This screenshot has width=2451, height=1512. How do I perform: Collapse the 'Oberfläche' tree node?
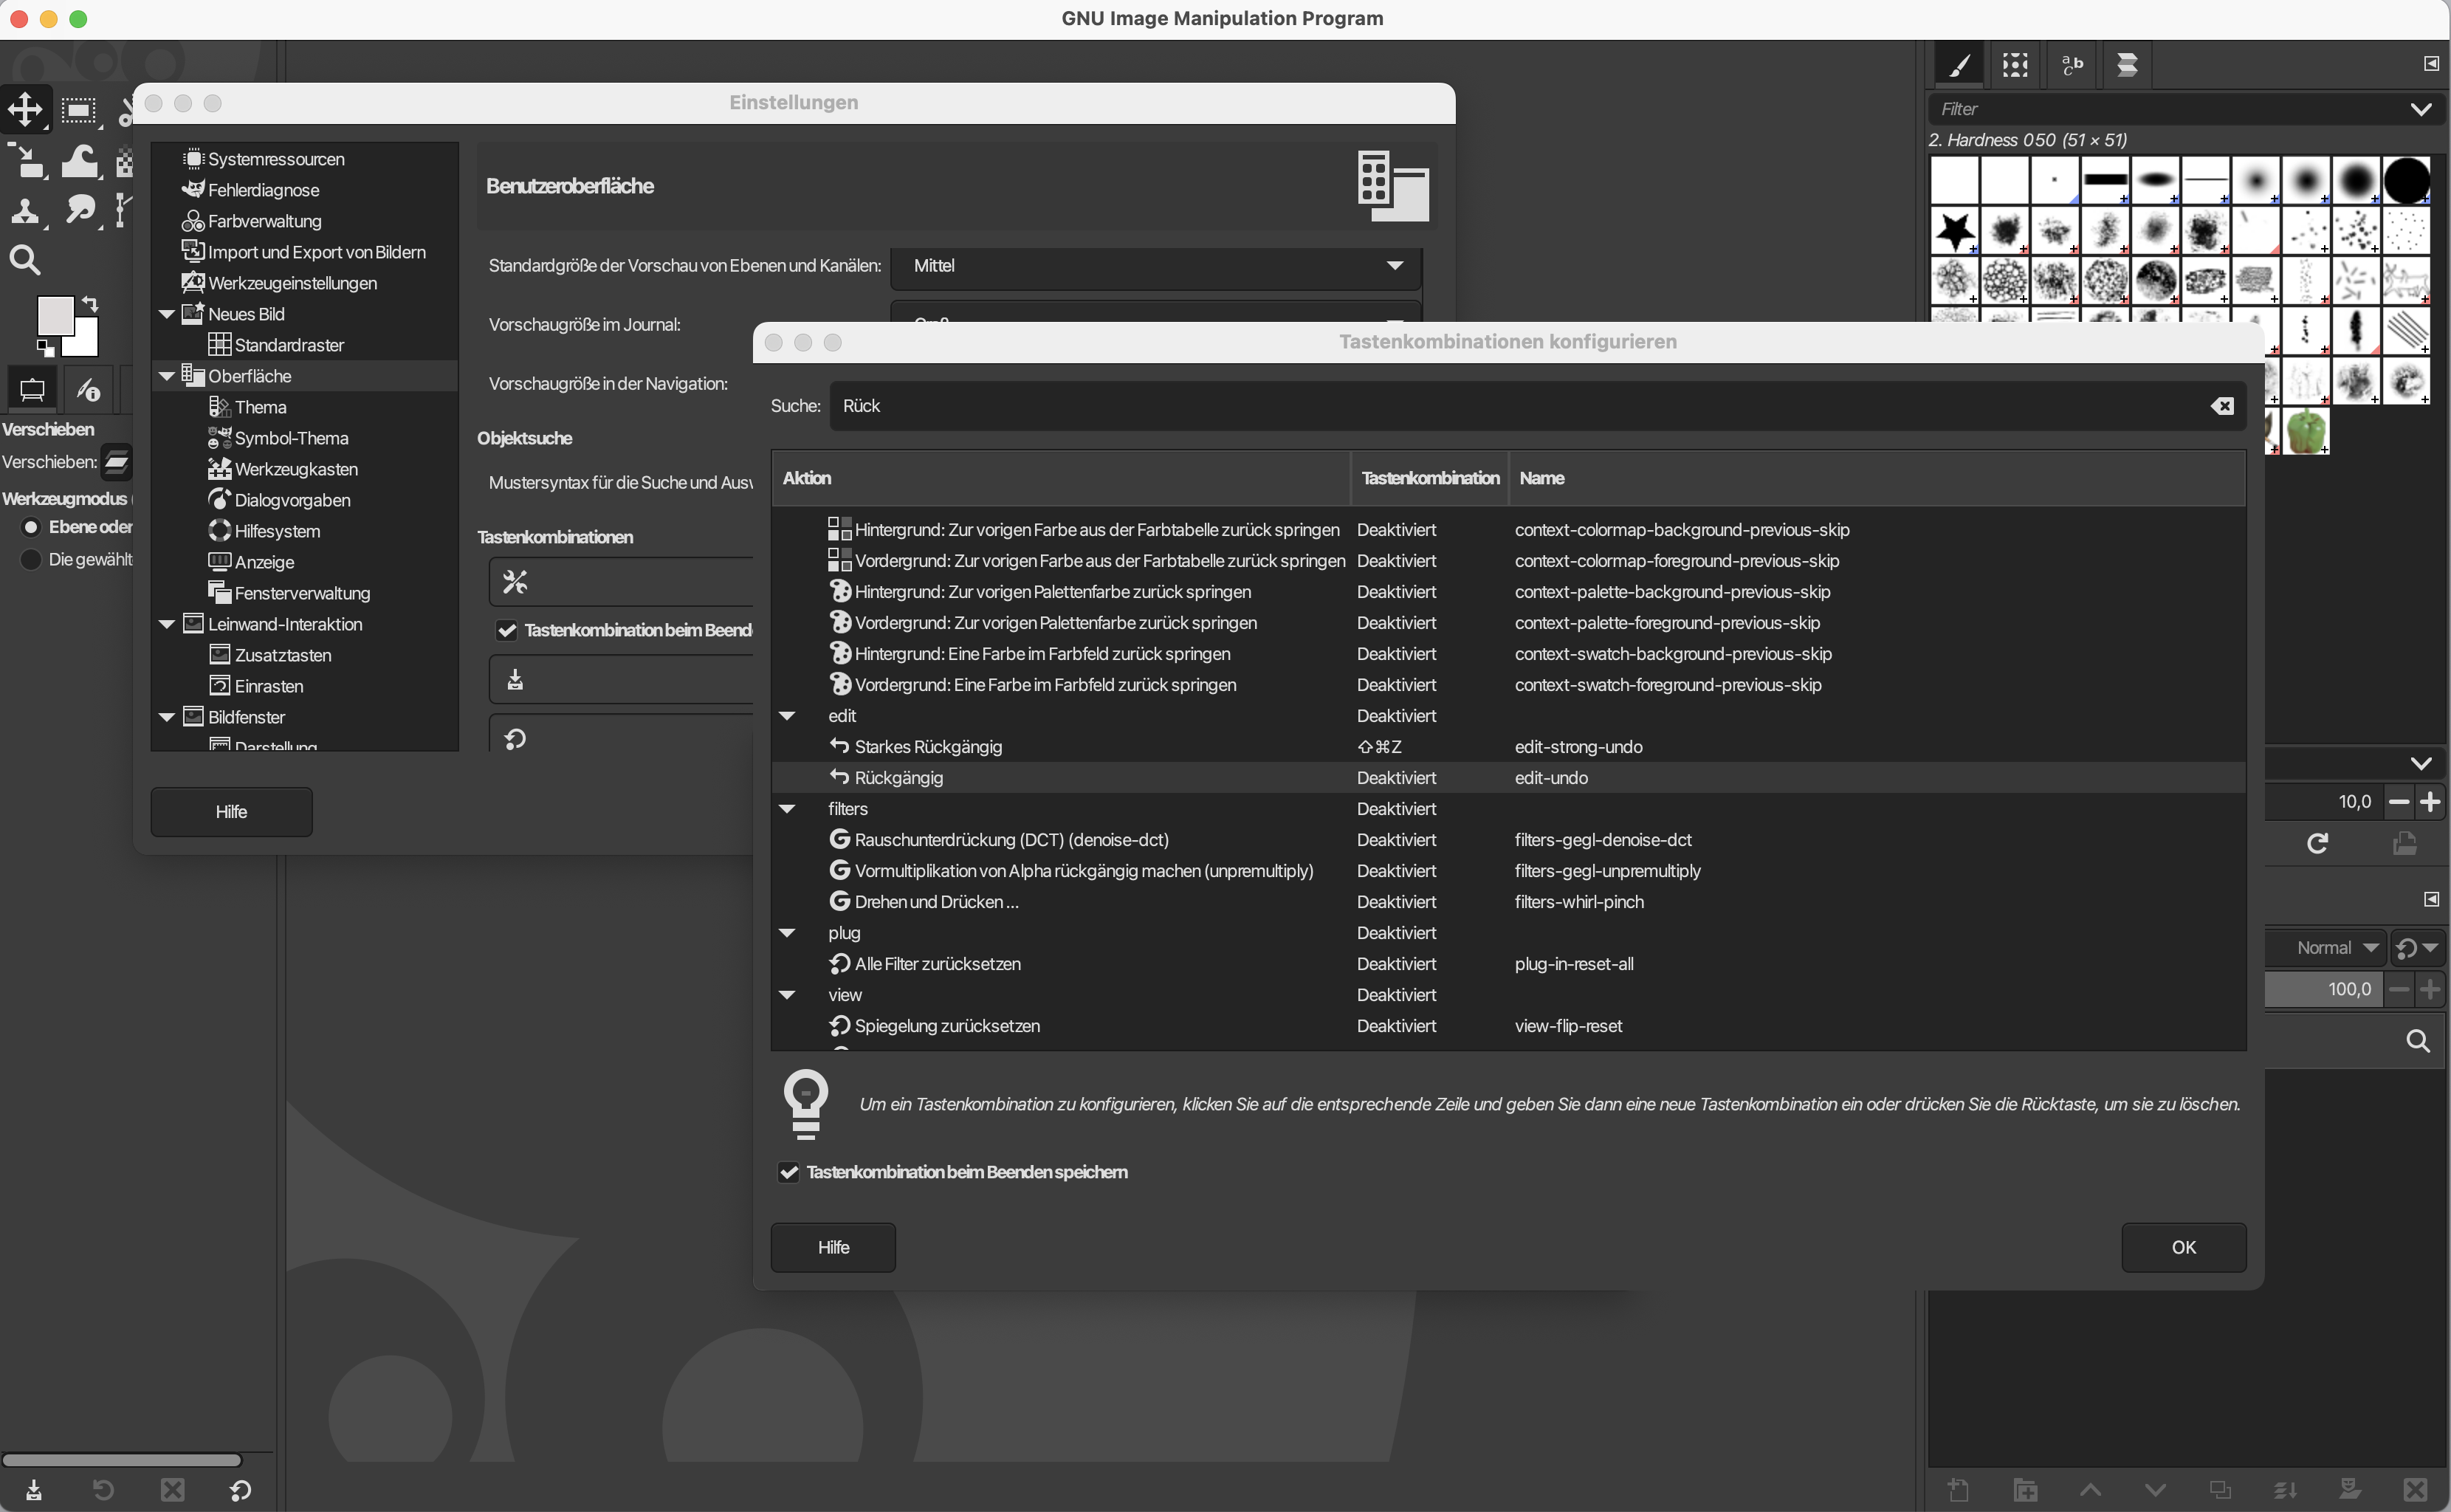click(x=167, y=376)
